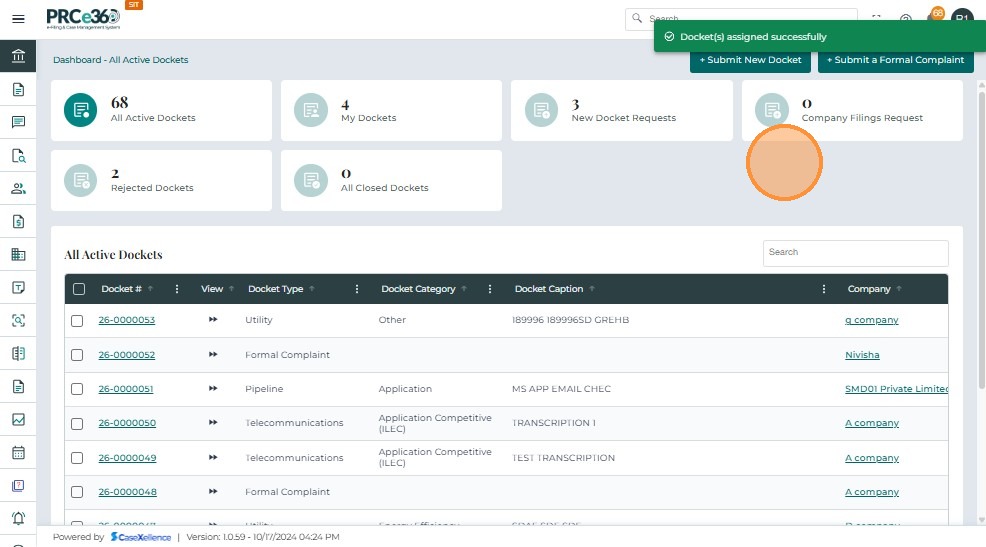The width and height of the screenshot is (986, 547).
Task: Click the document search sidebar icon
Action: (x=18, y=156)
